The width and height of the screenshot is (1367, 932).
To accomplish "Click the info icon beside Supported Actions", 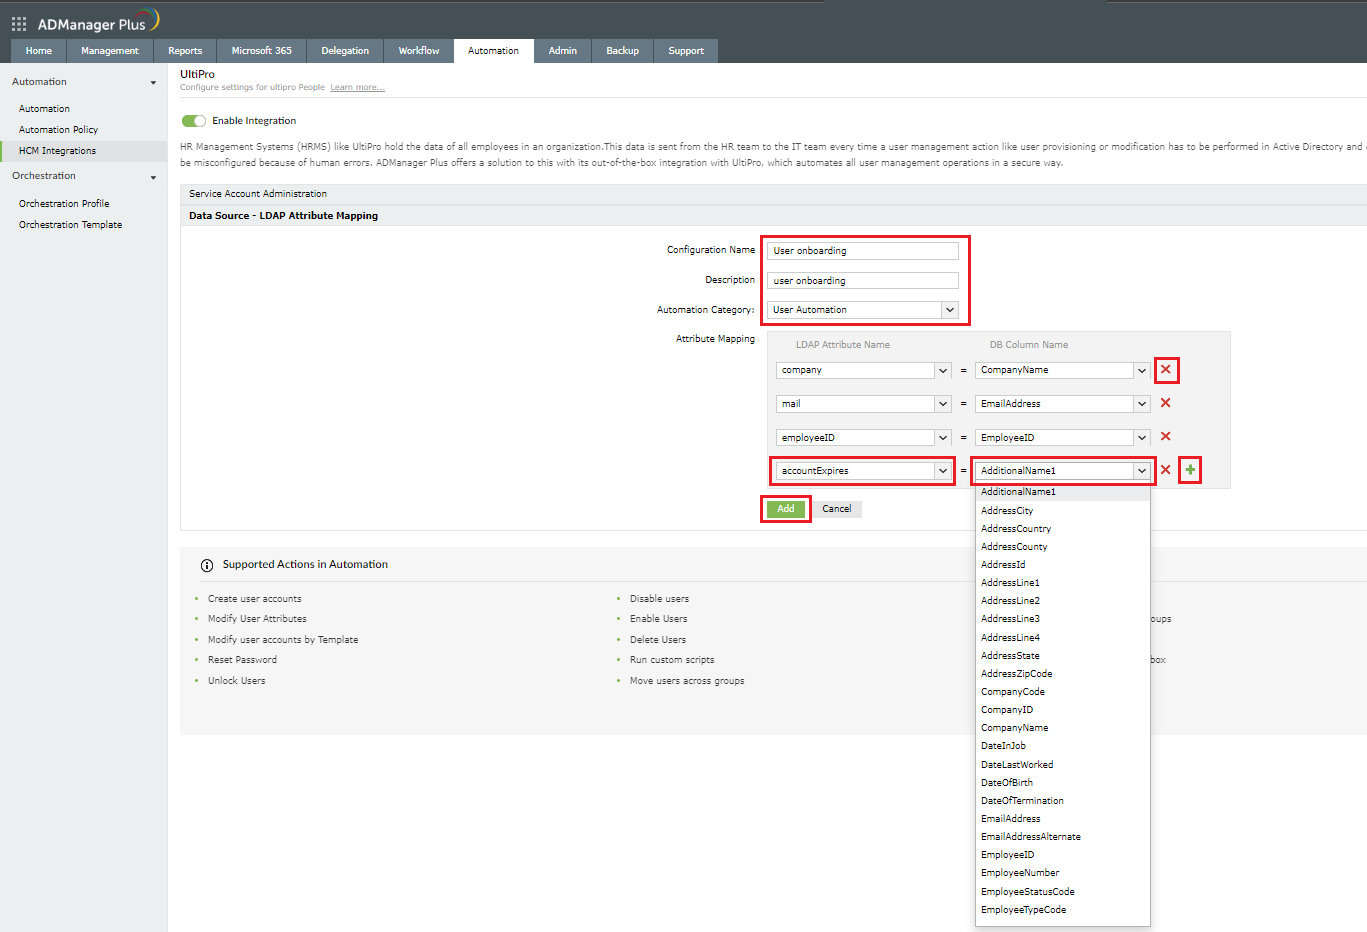I will [207, 565].
